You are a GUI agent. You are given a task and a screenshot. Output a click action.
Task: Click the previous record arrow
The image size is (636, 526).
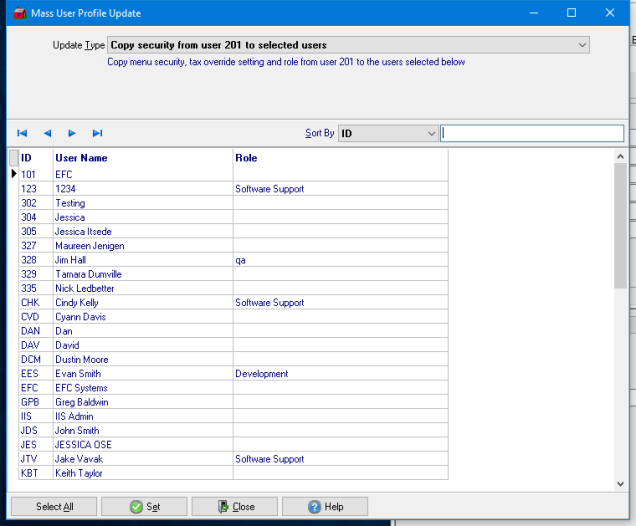point(47,133)
